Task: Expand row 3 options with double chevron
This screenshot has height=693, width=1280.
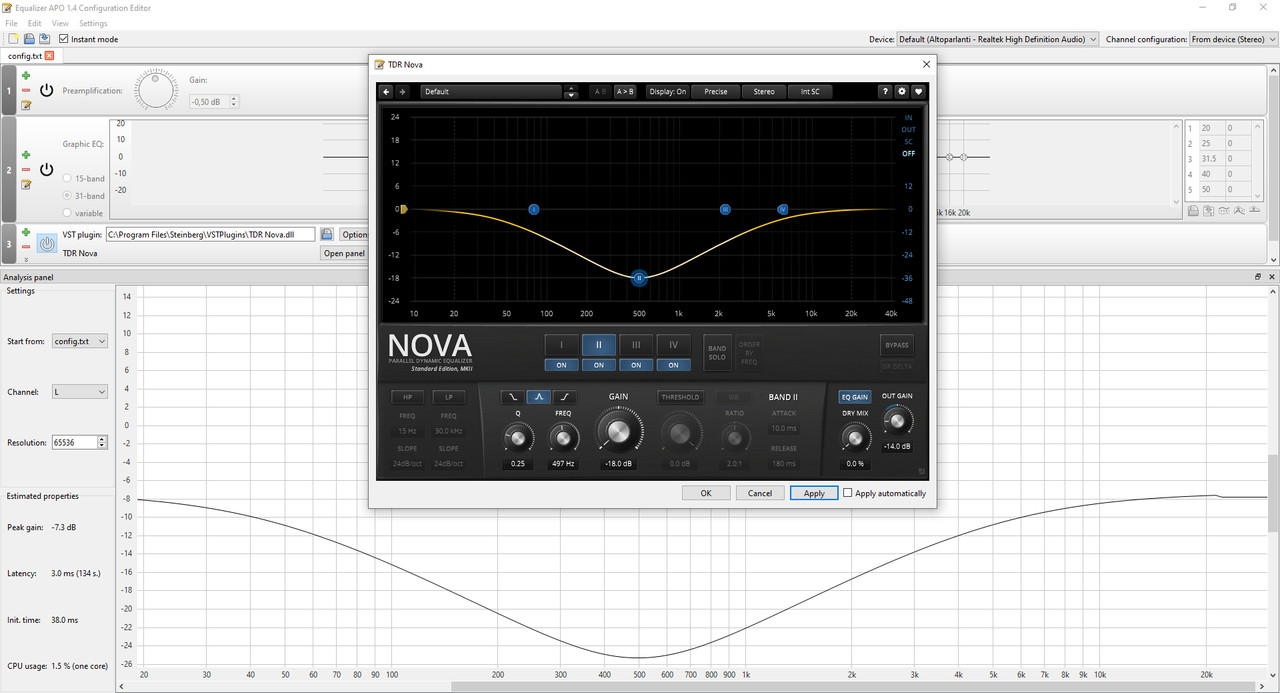Action: click(26, 258)
